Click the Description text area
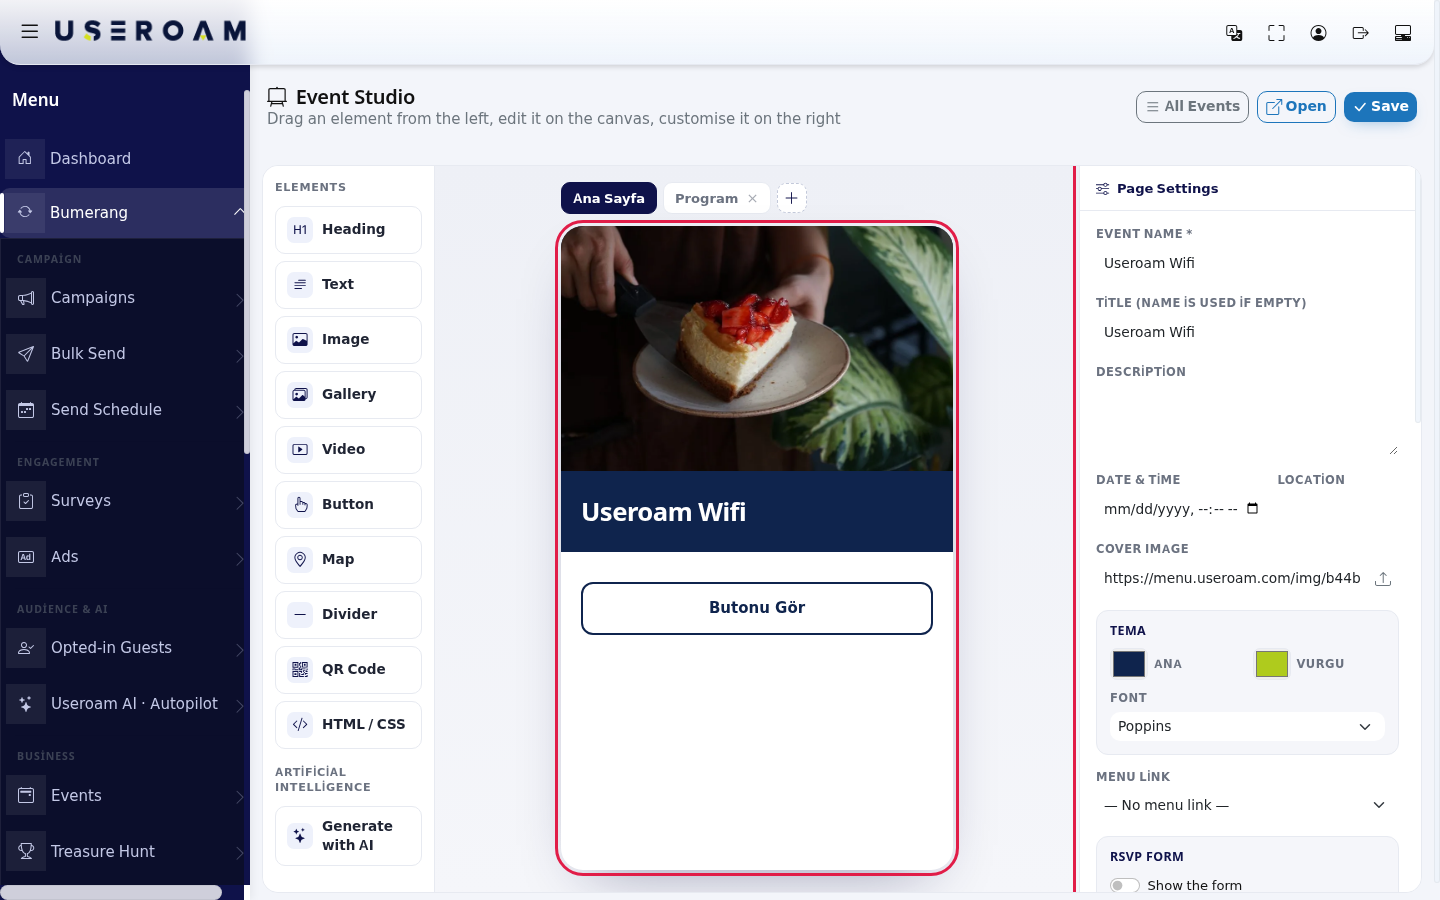 [1247, 421]
